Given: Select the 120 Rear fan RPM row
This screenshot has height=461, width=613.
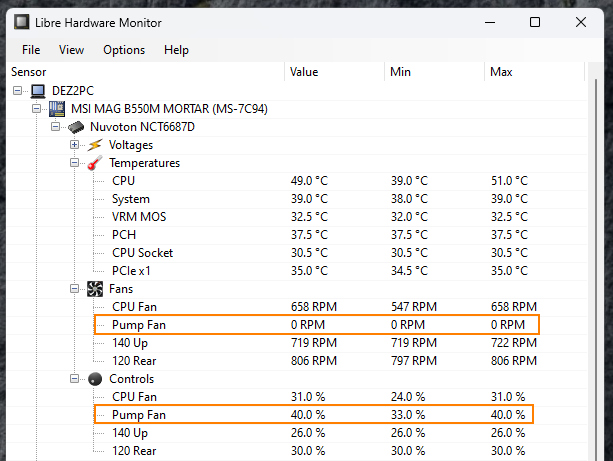Looking at the screenshot, I should (x=132, y=361).
